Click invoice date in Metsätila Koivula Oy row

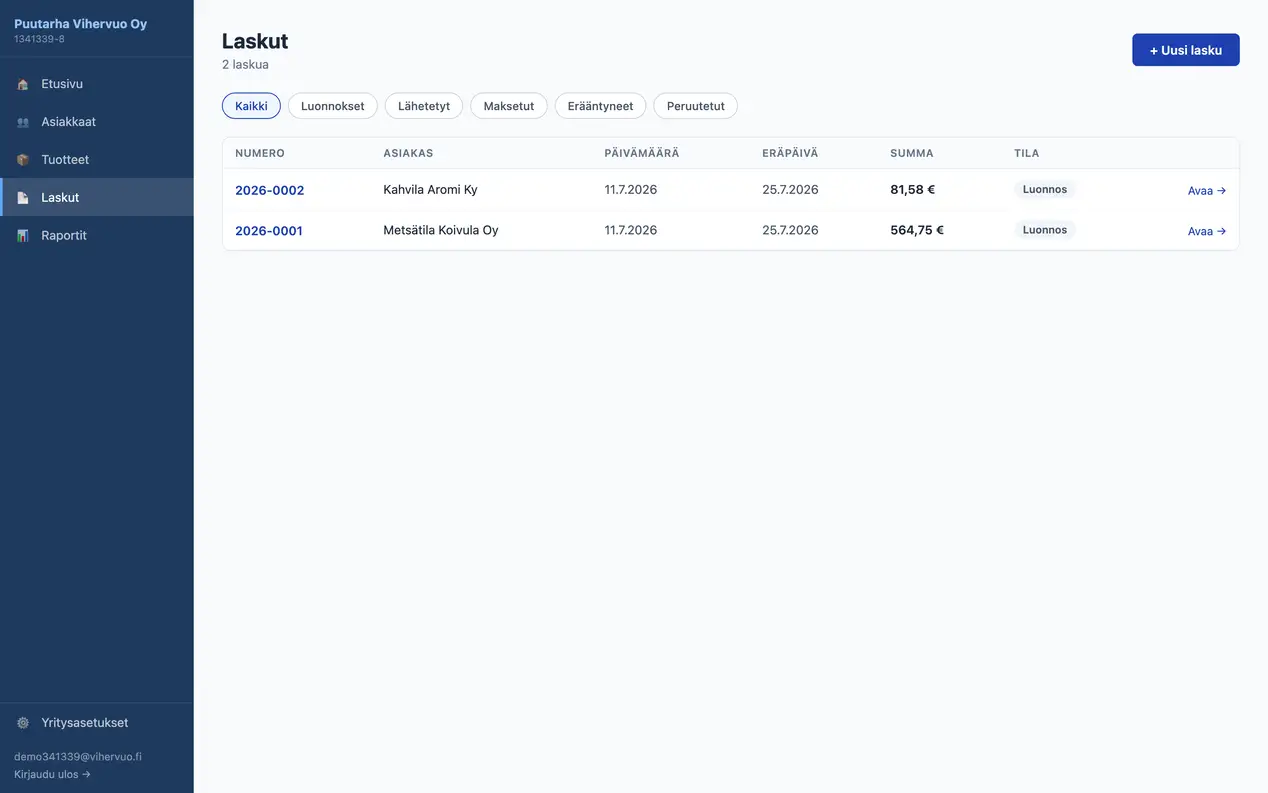(x=631, y=230)
